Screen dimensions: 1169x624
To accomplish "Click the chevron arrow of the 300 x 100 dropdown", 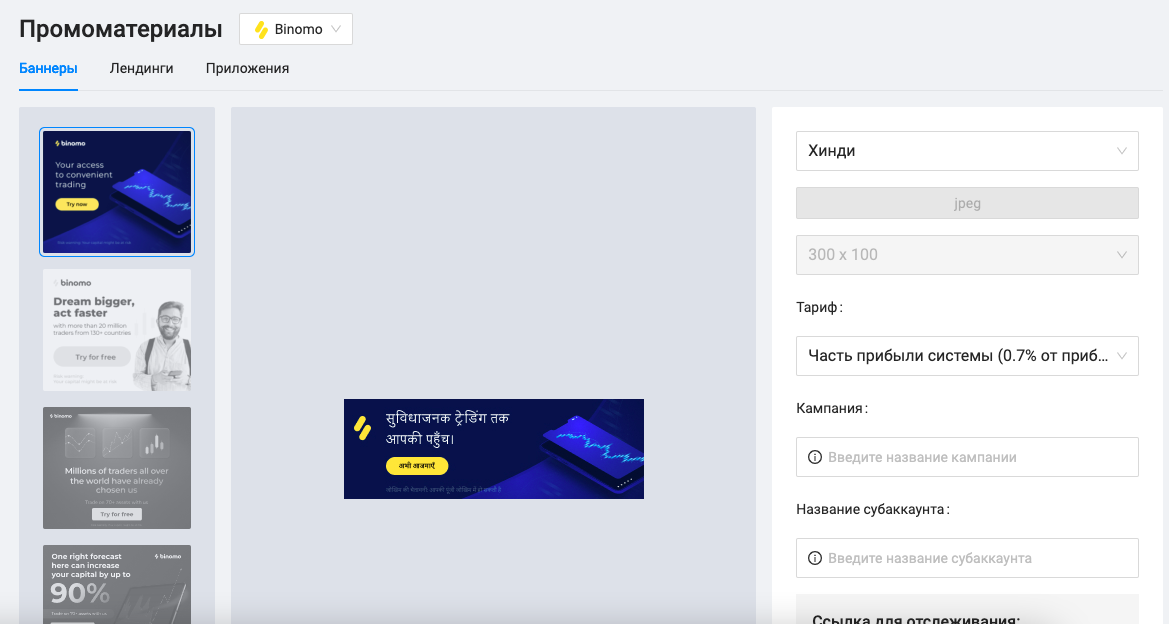I will point(1121,255).
